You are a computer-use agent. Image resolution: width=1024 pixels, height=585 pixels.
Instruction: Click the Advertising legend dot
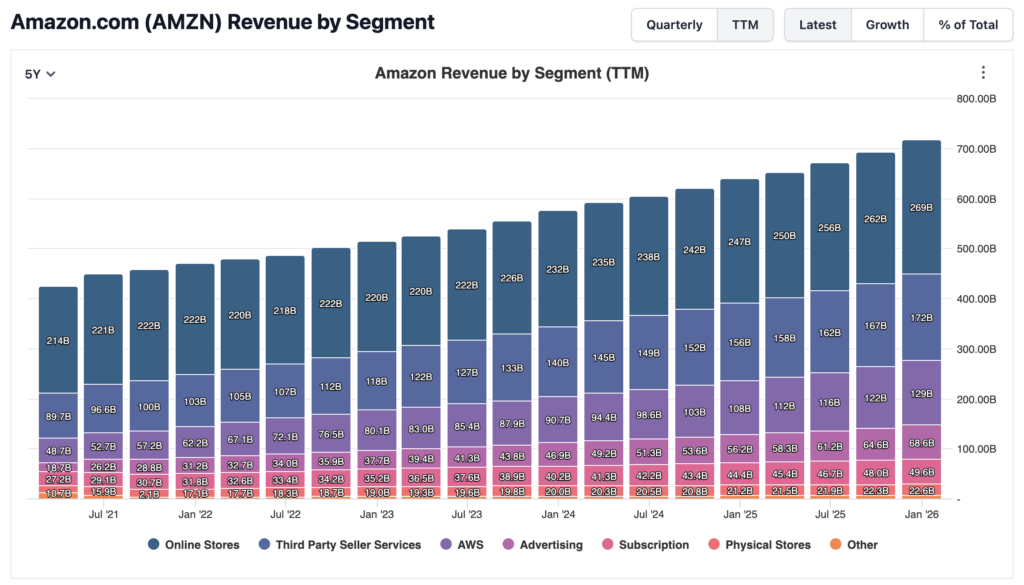[x=508, y=545]
